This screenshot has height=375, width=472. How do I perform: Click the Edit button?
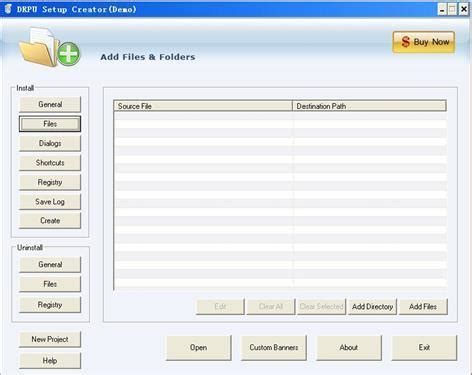(220, 307)
